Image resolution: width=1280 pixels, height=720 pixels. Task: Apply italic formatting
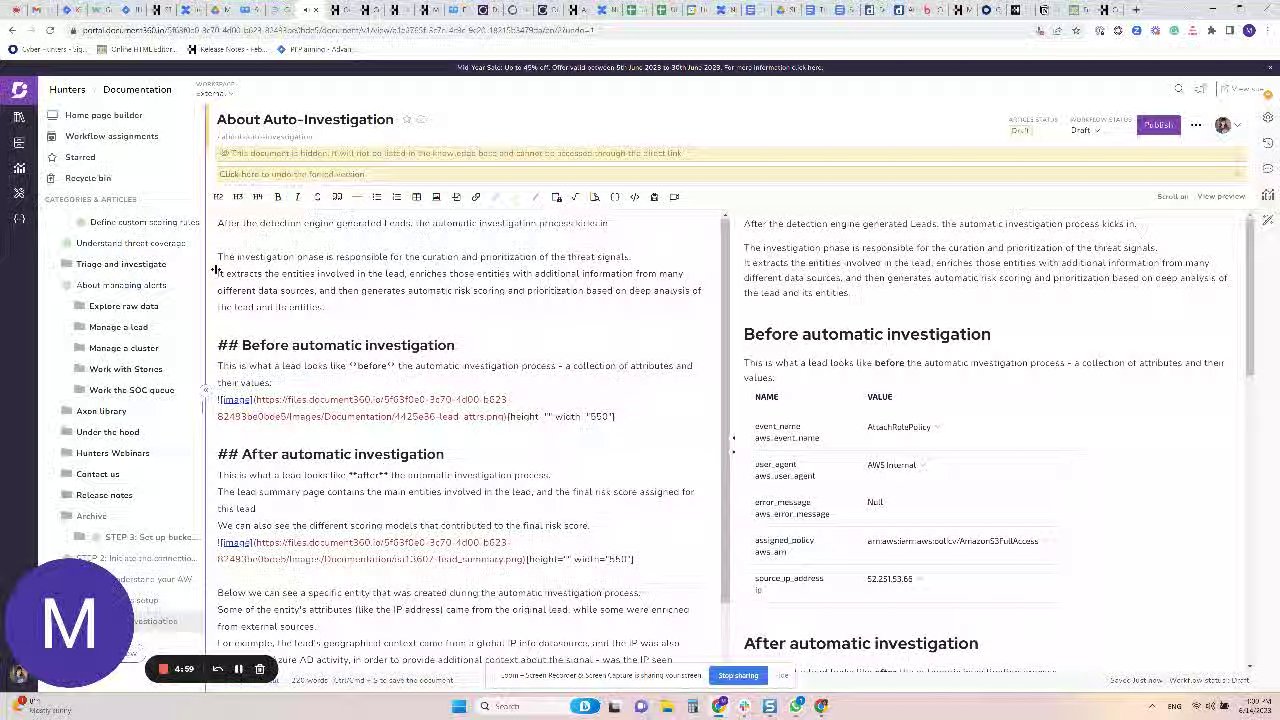(x=297, y=197)
